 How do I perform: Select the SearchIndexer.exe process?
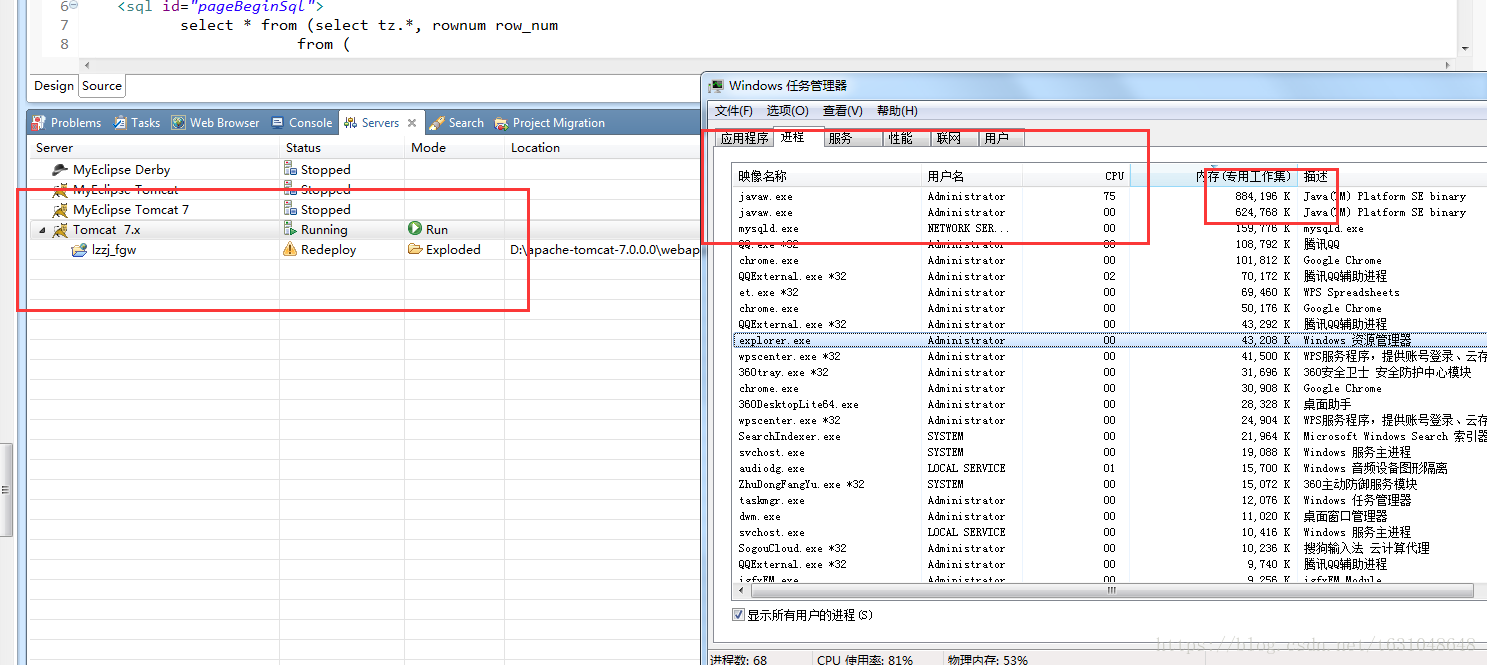(1110, 436)
